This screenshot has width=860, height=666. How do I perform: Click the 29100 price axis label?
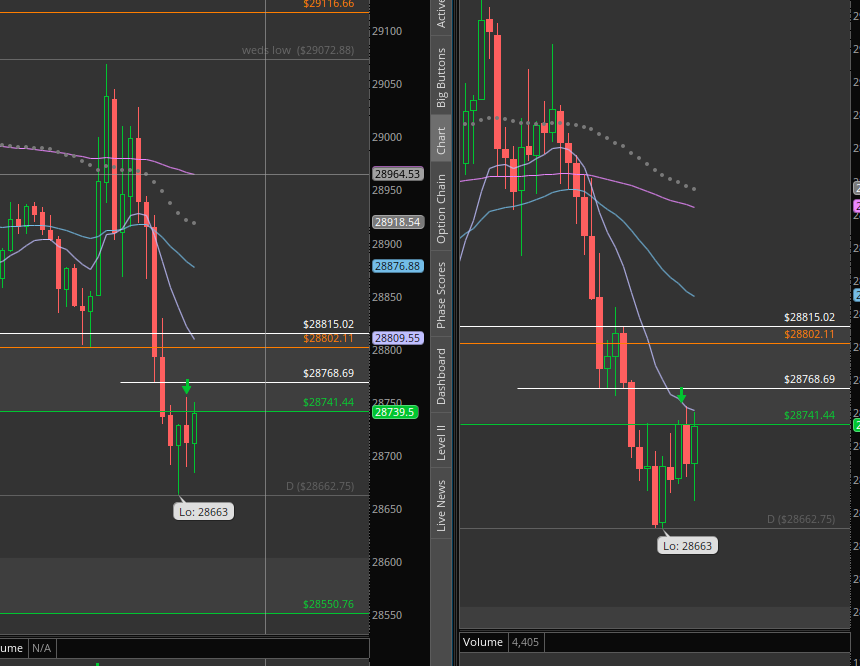click(387, 31)
